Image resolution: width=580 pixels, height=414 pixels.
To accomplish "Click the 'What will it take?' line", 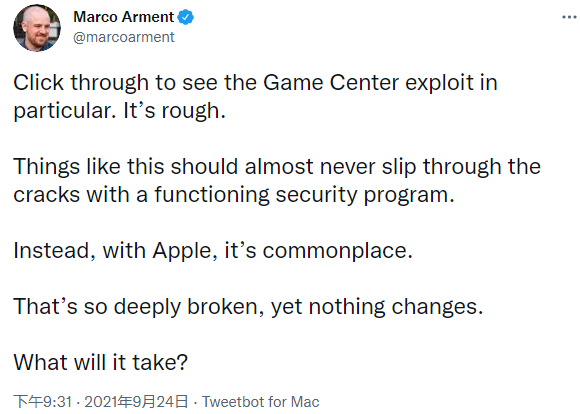I will coord(101,362).
